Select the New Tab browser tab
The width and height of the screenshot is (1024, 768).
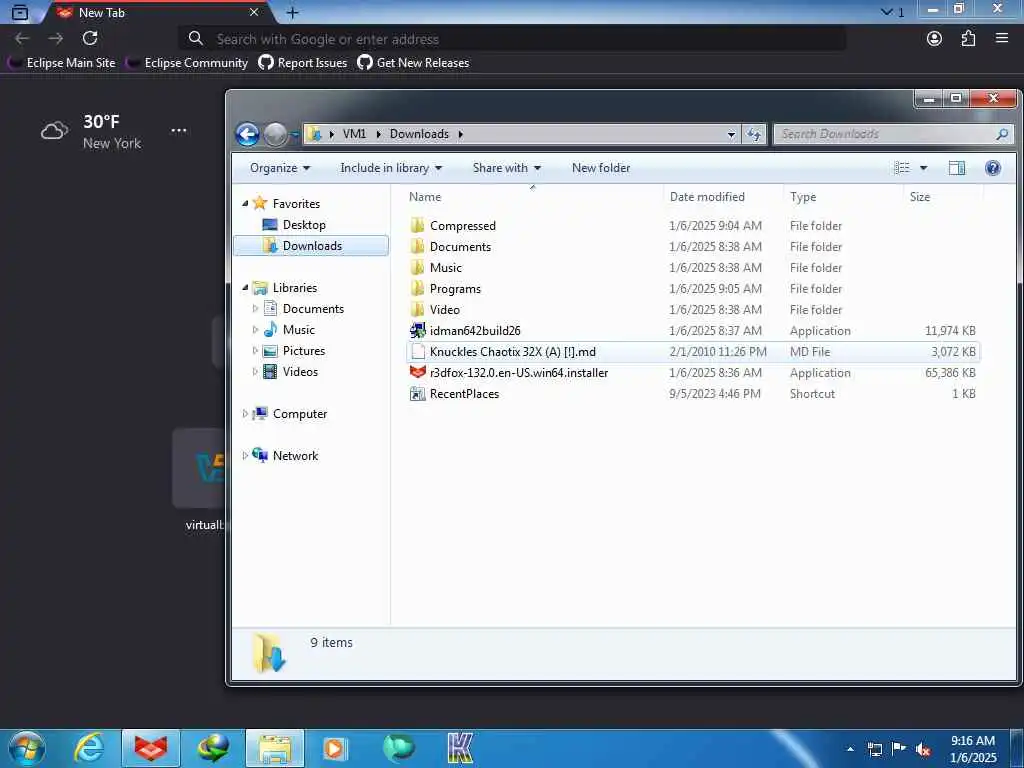[157, 12]
